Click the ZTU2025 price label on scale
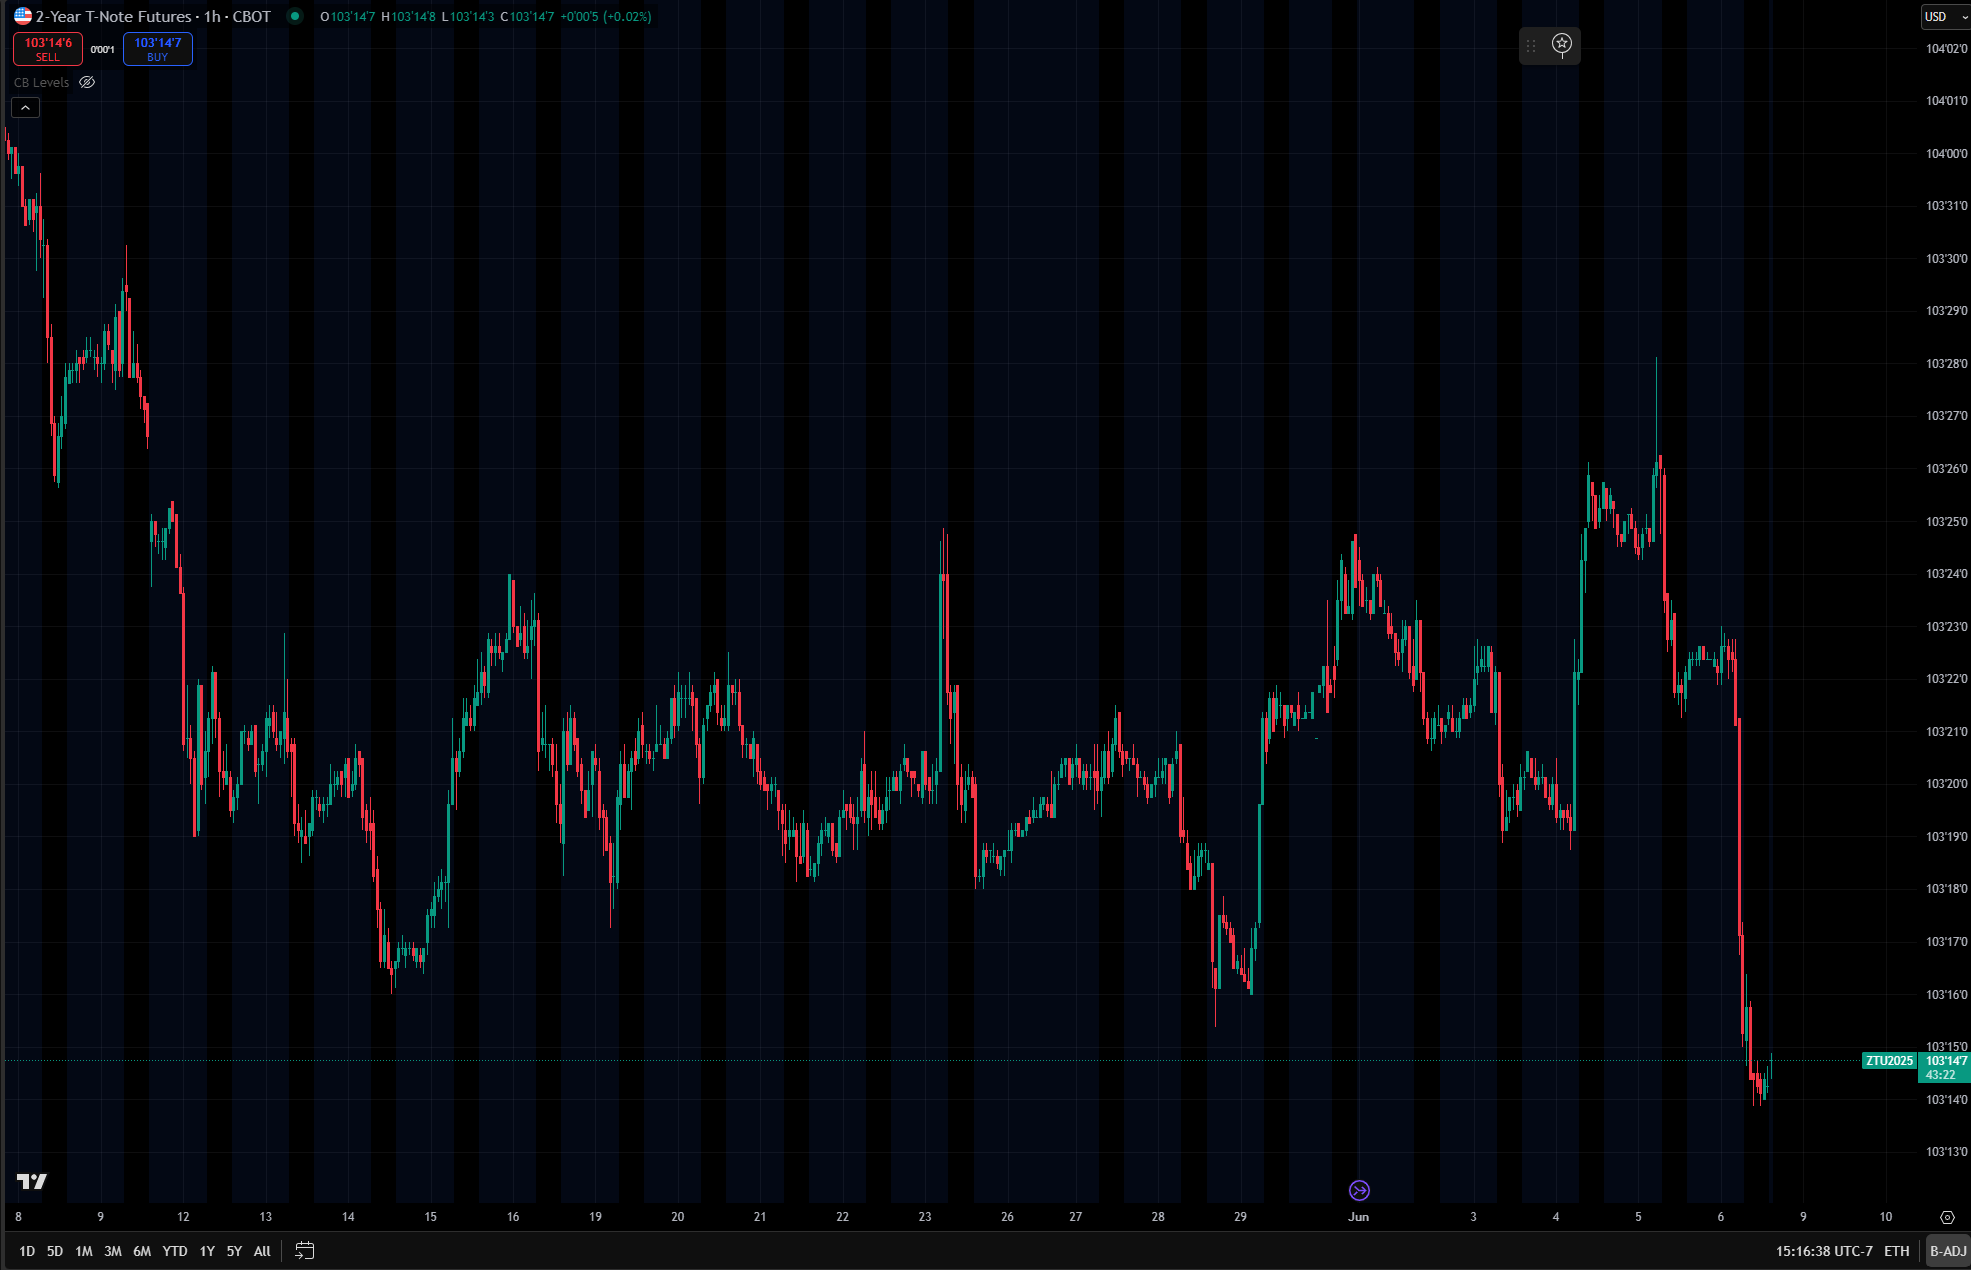Screen dimensions: 1971x1270 1888,1061
